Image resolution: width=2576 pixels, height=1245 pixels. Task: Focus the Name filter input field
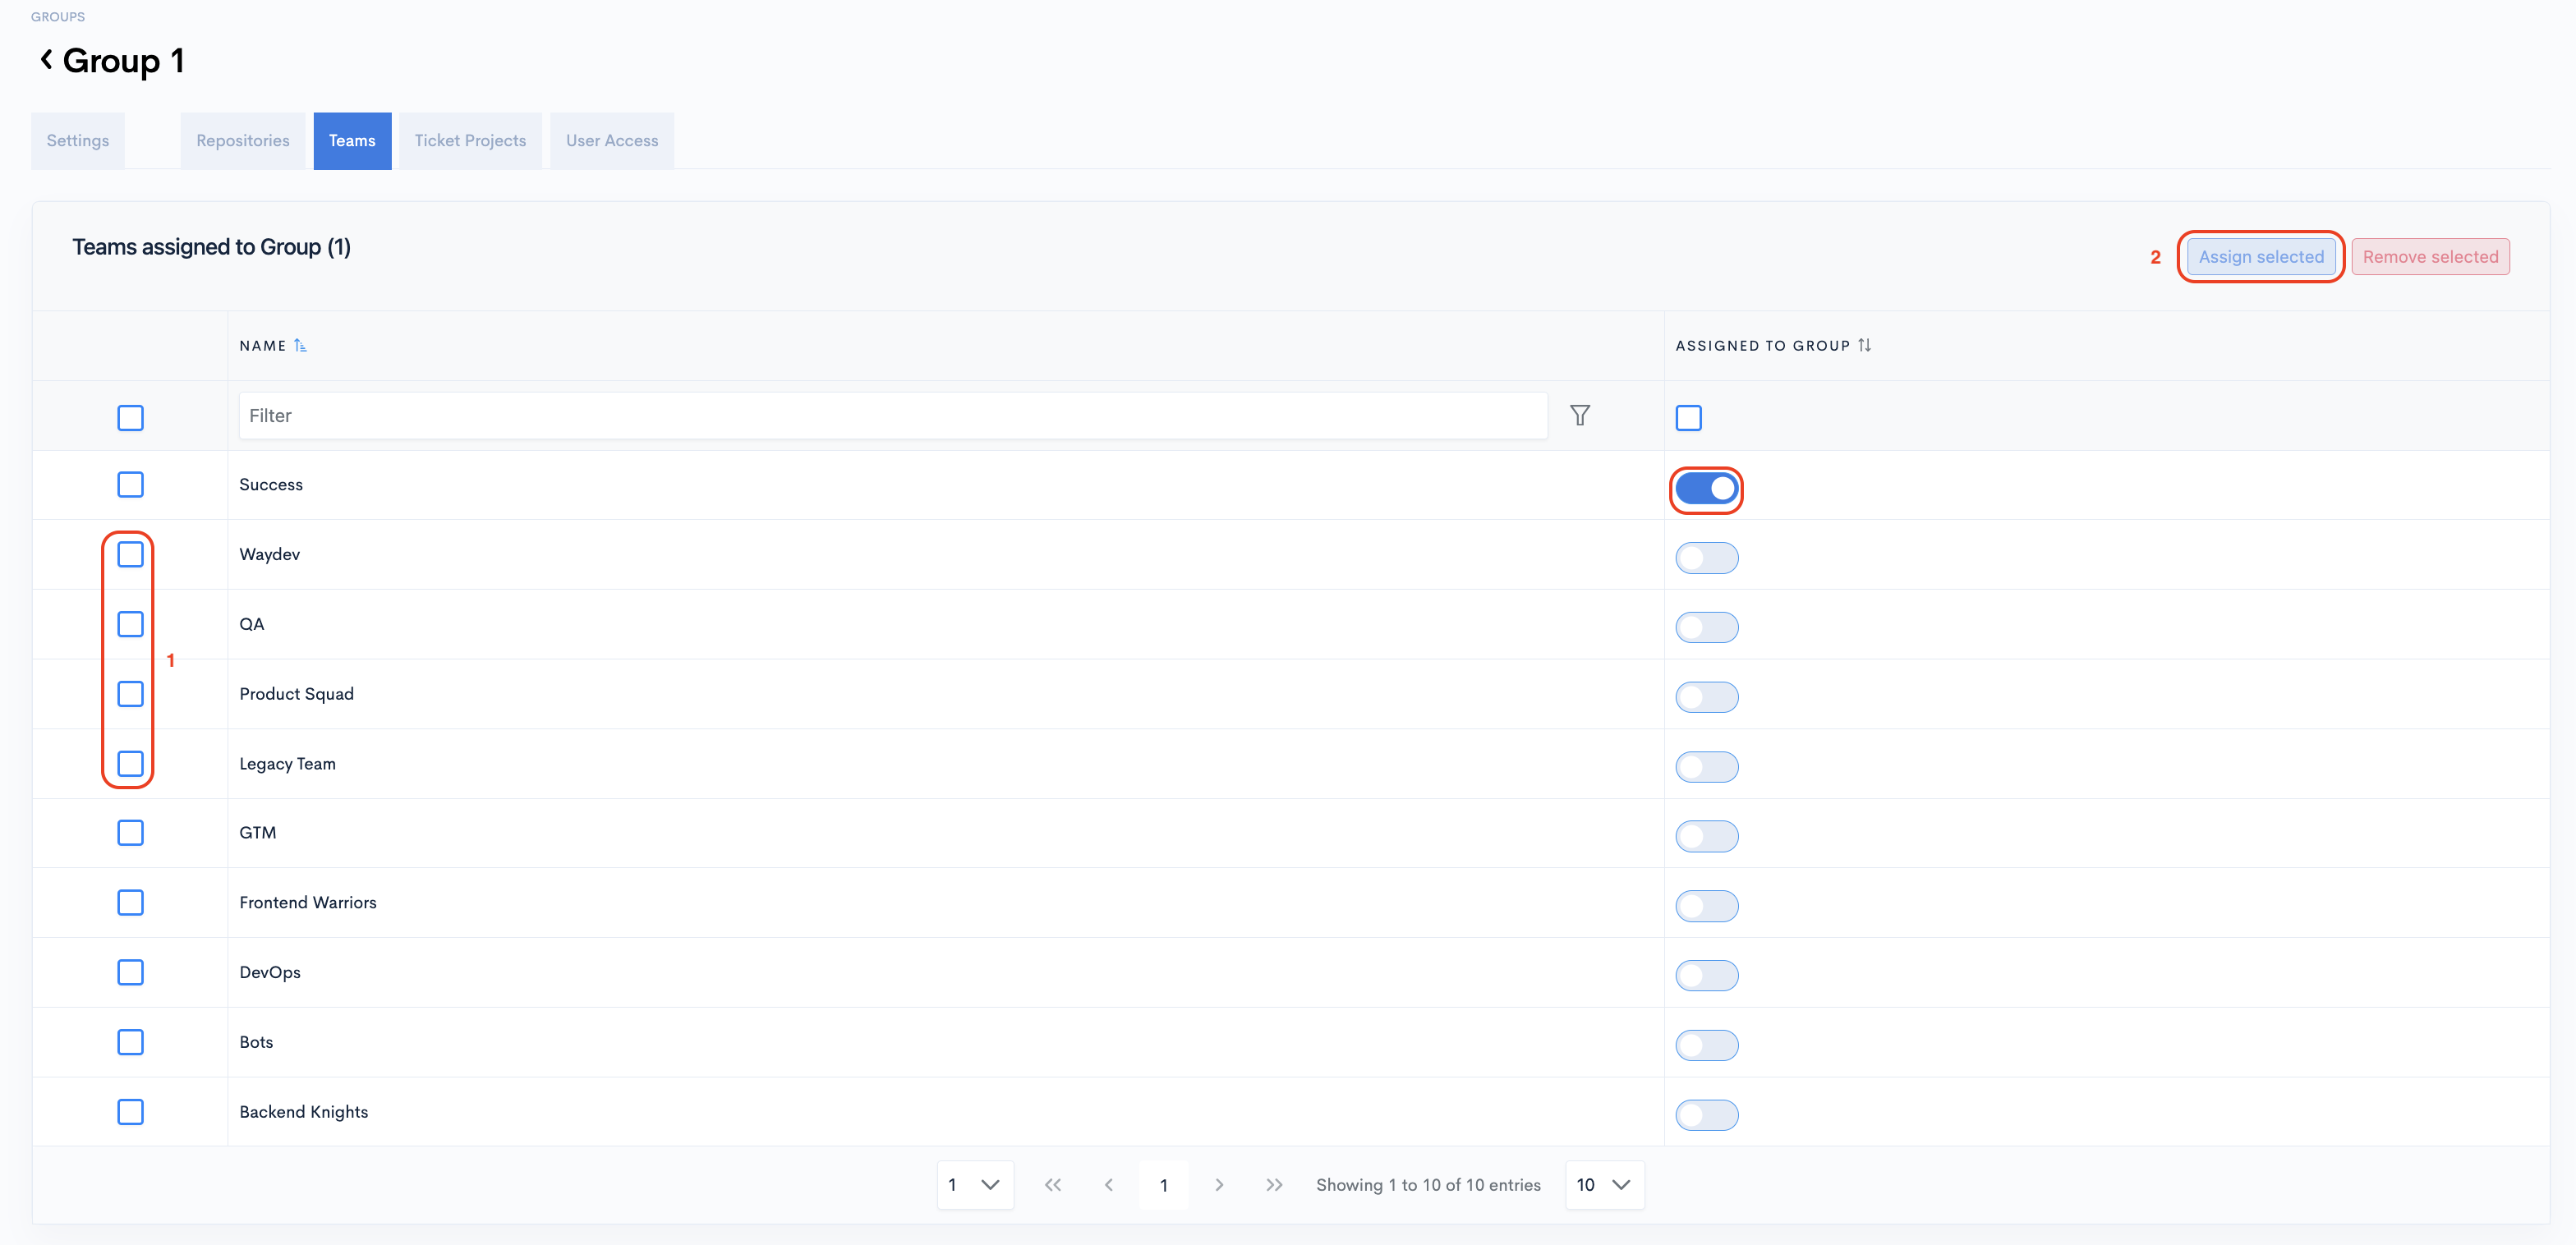pyautogui.click(x=891, y=415)
